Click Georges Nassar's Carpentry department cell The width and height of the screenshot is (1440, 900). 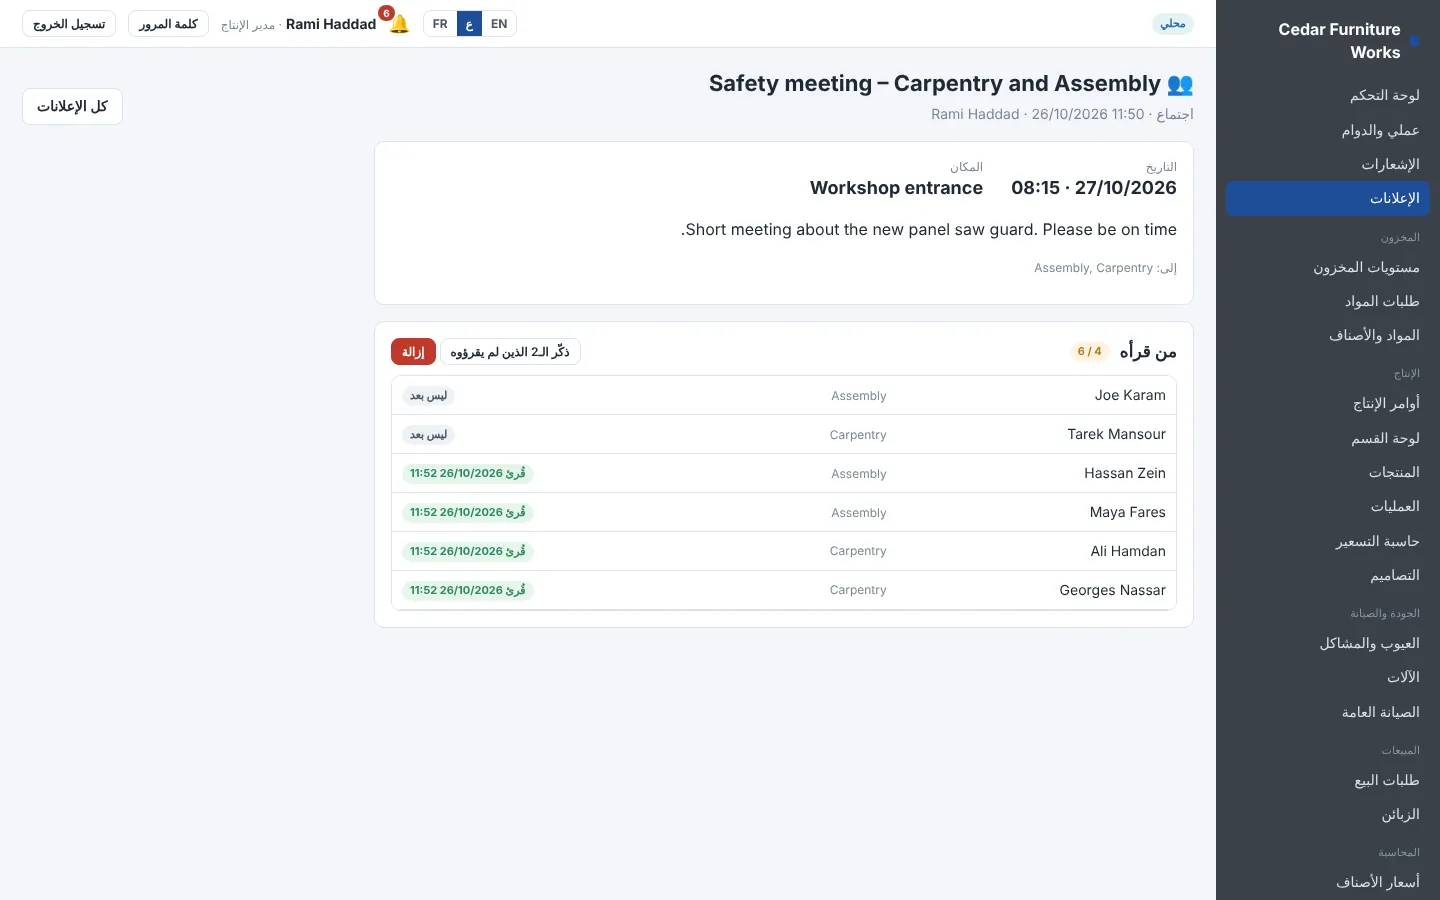[x=858, y=590]
